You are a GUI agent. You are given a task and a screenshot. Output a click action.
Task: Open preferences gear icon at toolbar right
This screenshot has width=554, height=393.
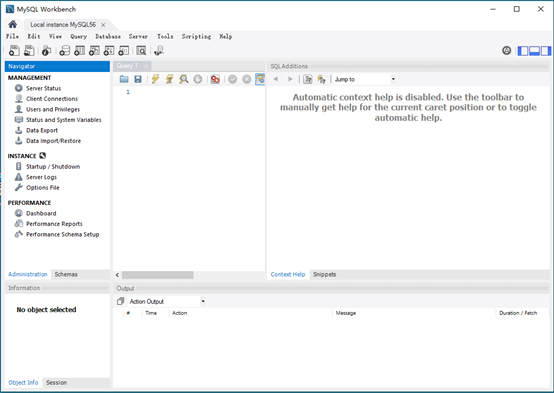[x=506, y=51]
